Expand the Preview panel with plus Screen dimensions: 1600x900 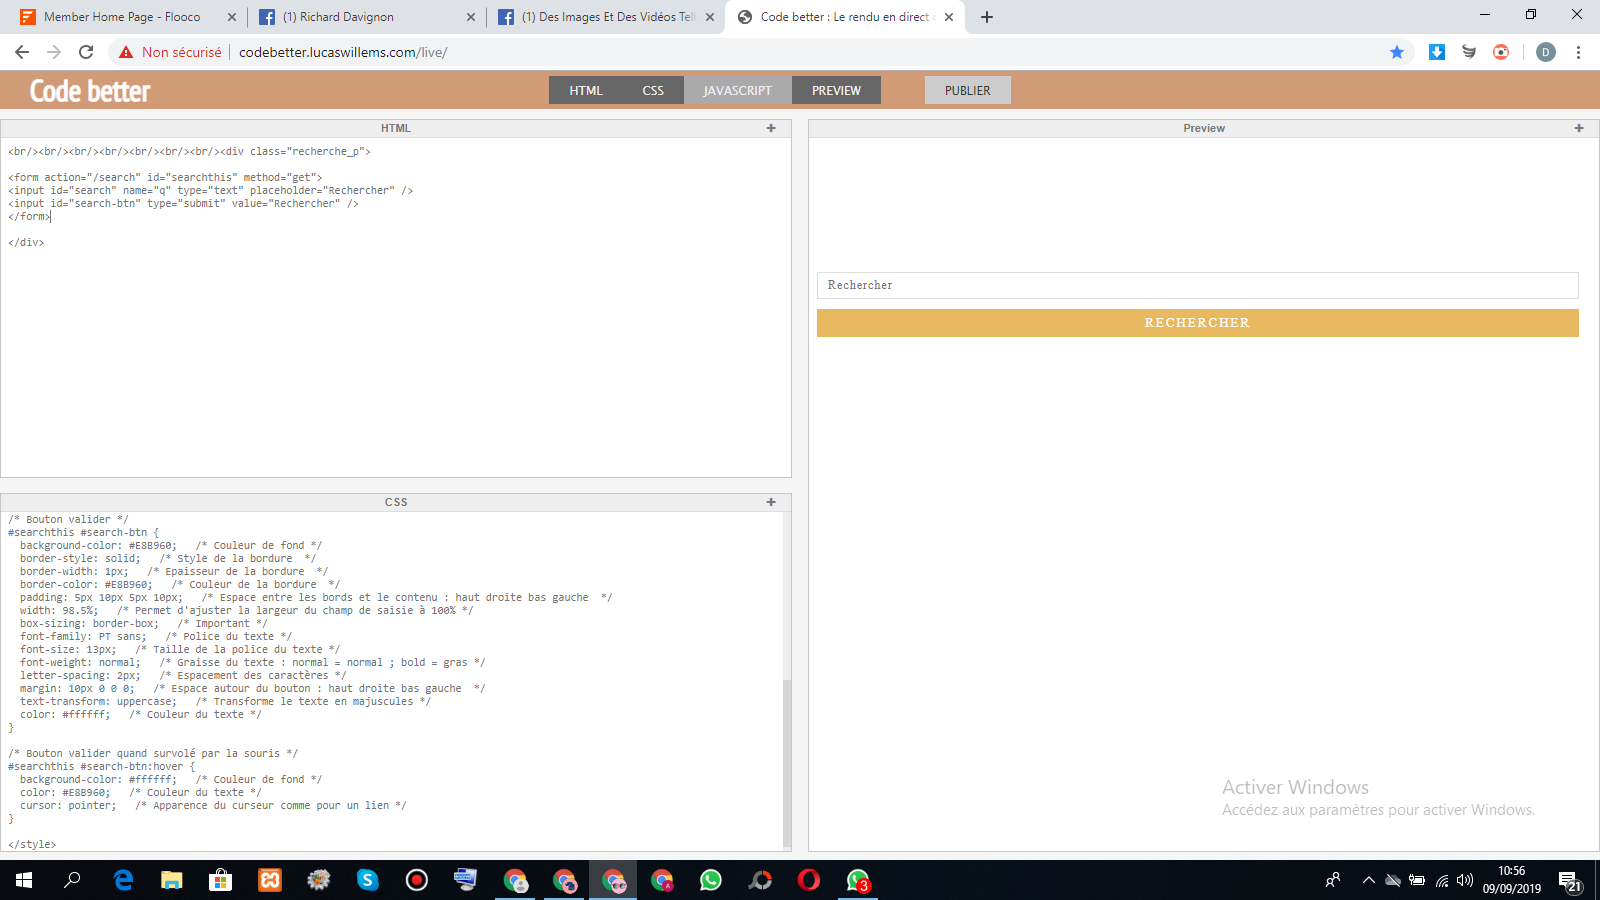(x=1579, y=128)
